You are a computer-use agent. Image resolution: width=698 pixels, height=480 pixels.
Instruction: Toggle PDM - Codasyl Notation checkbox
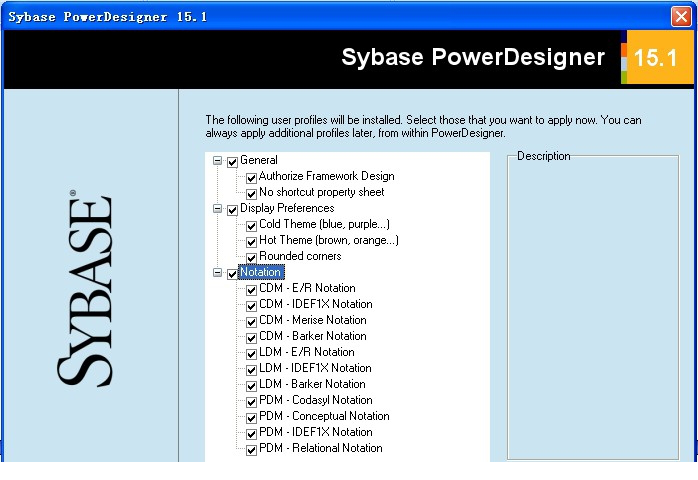[x=252, y=402]
